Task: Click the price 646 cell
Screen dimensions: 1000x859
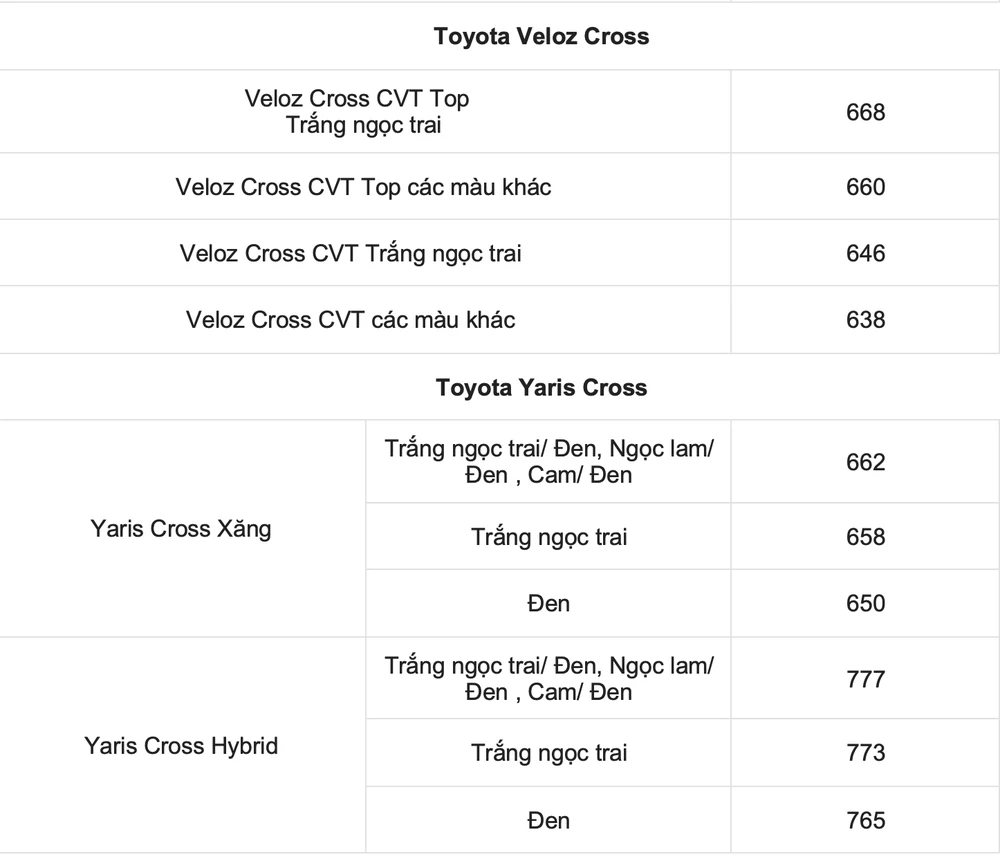Action: pyautogui.click(x=865, y=254)
